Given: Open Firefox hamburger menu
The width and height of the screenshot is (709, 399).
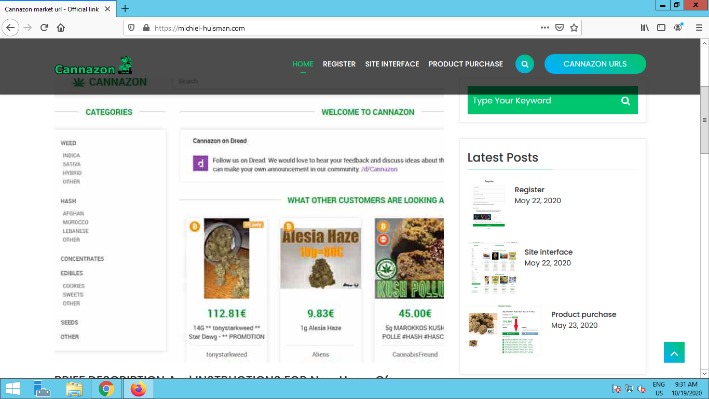Looking at the screenshot, I should 699,28.
